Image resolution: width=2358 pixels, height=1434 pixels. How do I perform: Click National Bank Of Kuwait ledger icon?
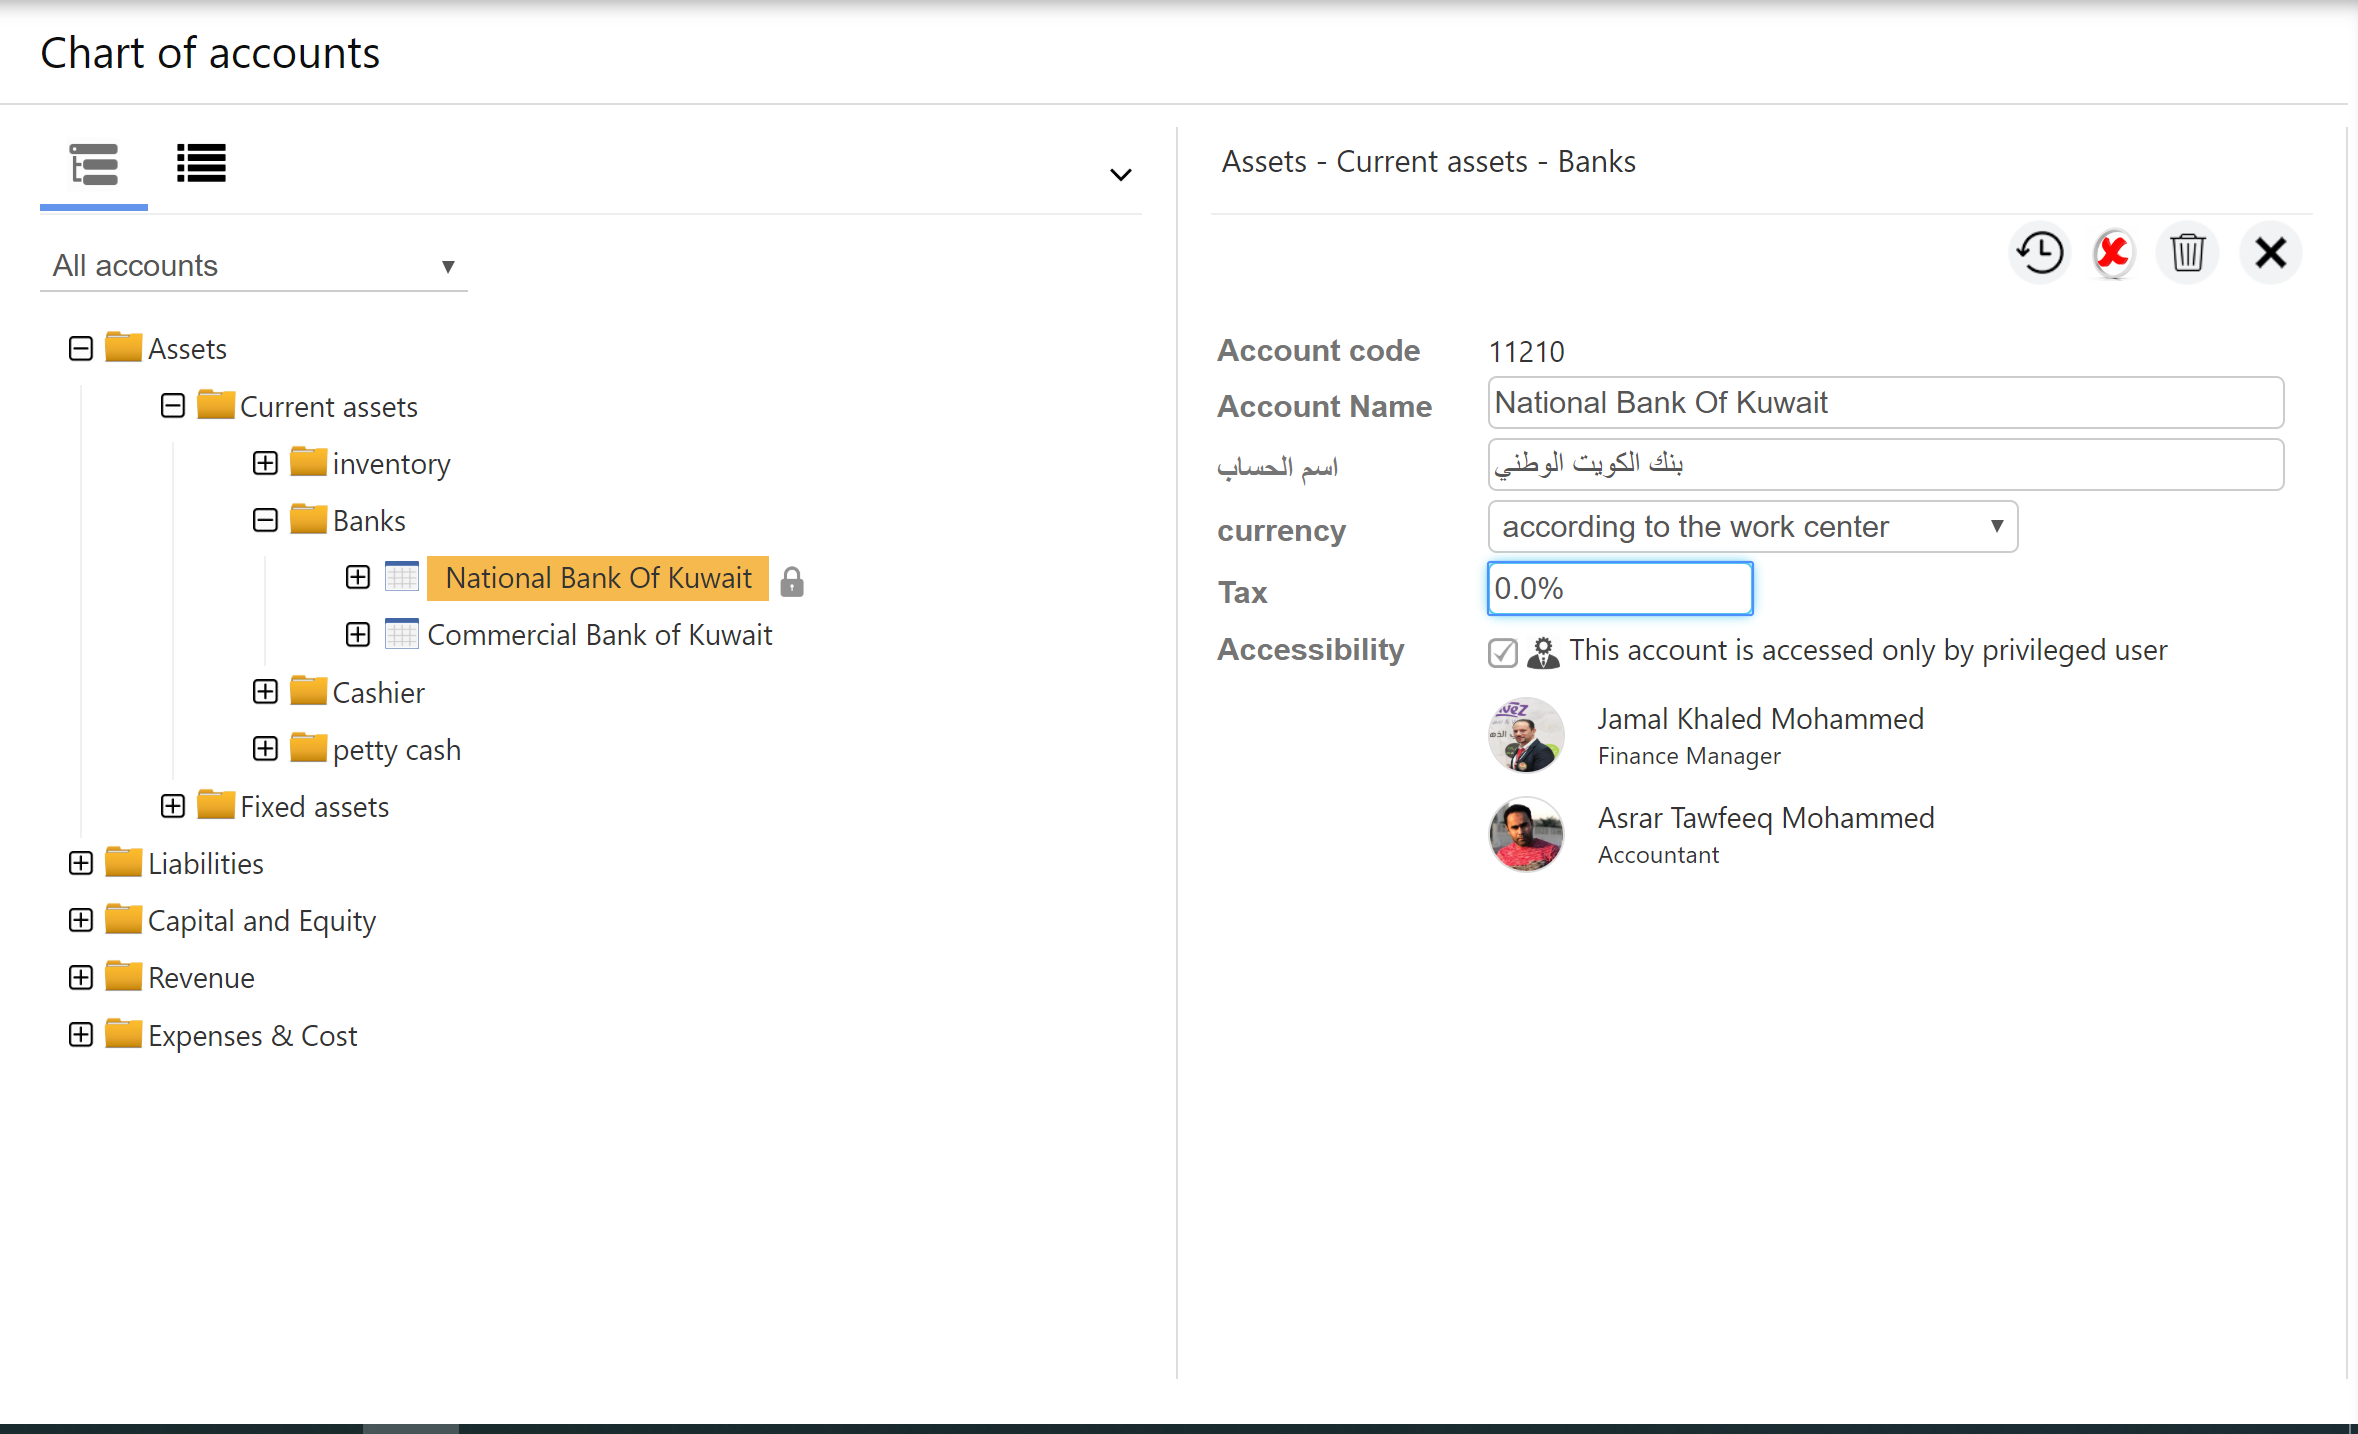pos(402,577)
